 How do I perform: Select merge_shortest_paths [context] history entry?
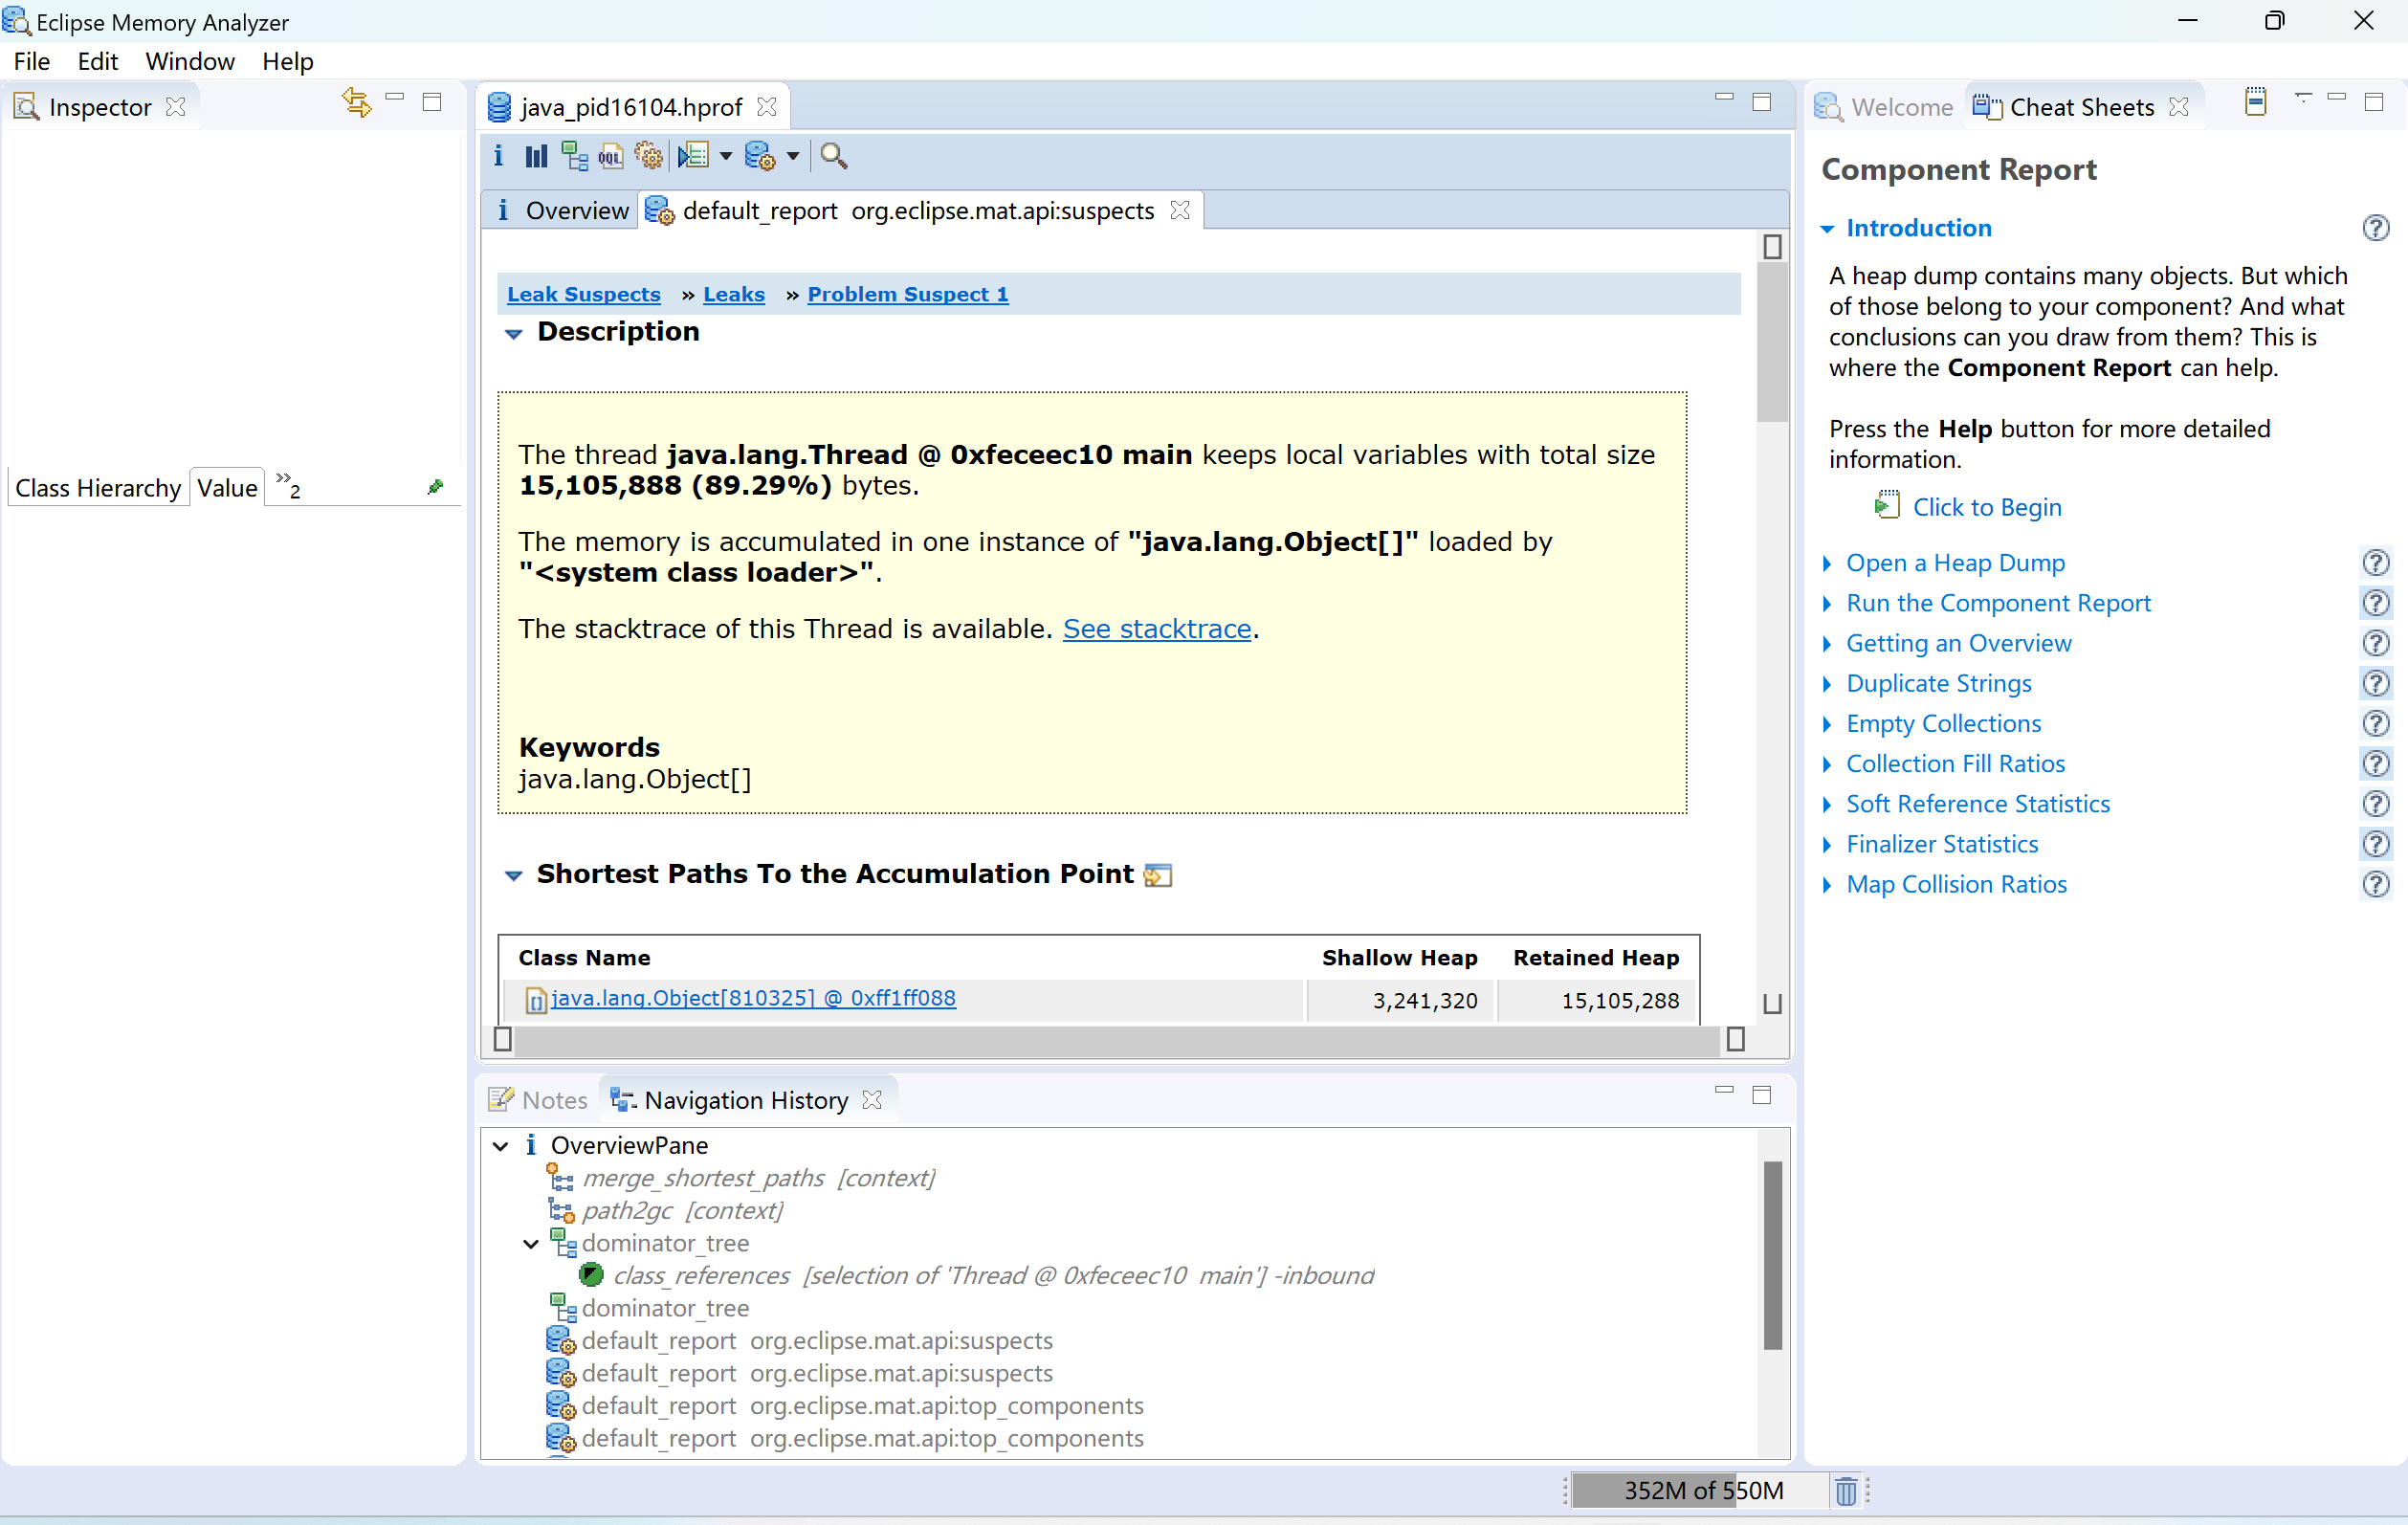[x=759, y=1178]
